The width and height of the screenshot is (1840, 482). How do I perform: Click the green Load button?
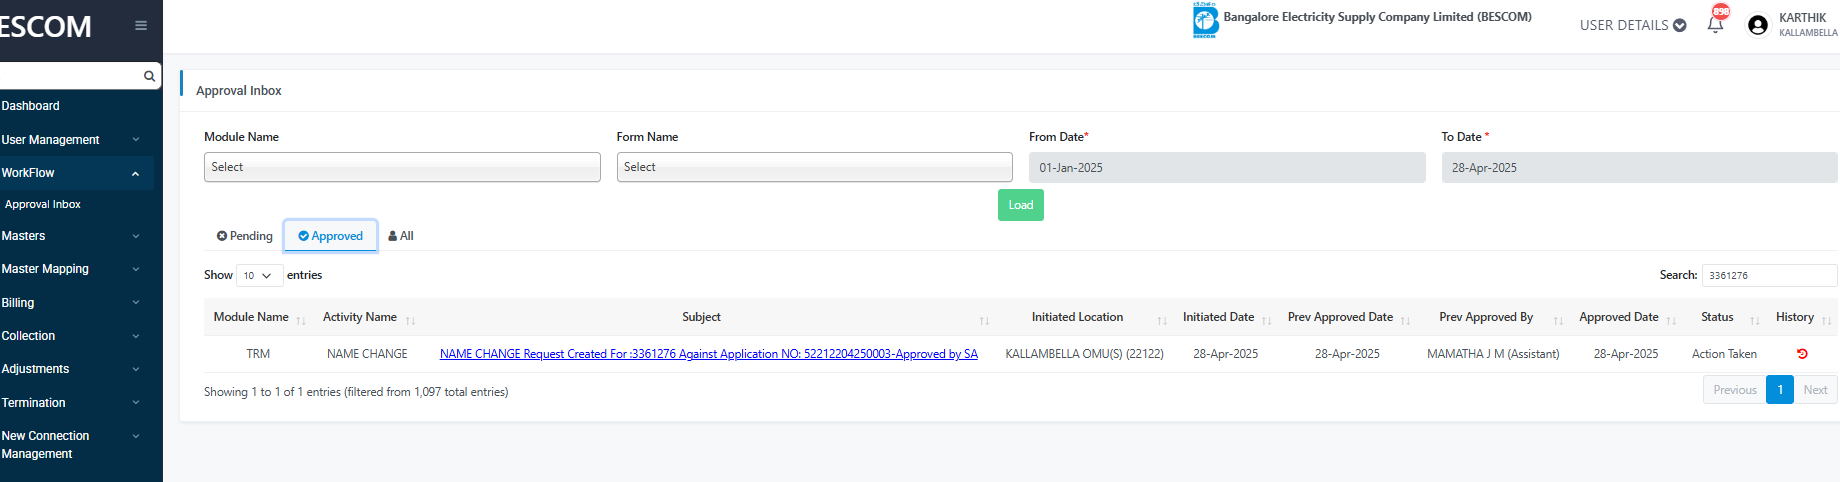1021,205
